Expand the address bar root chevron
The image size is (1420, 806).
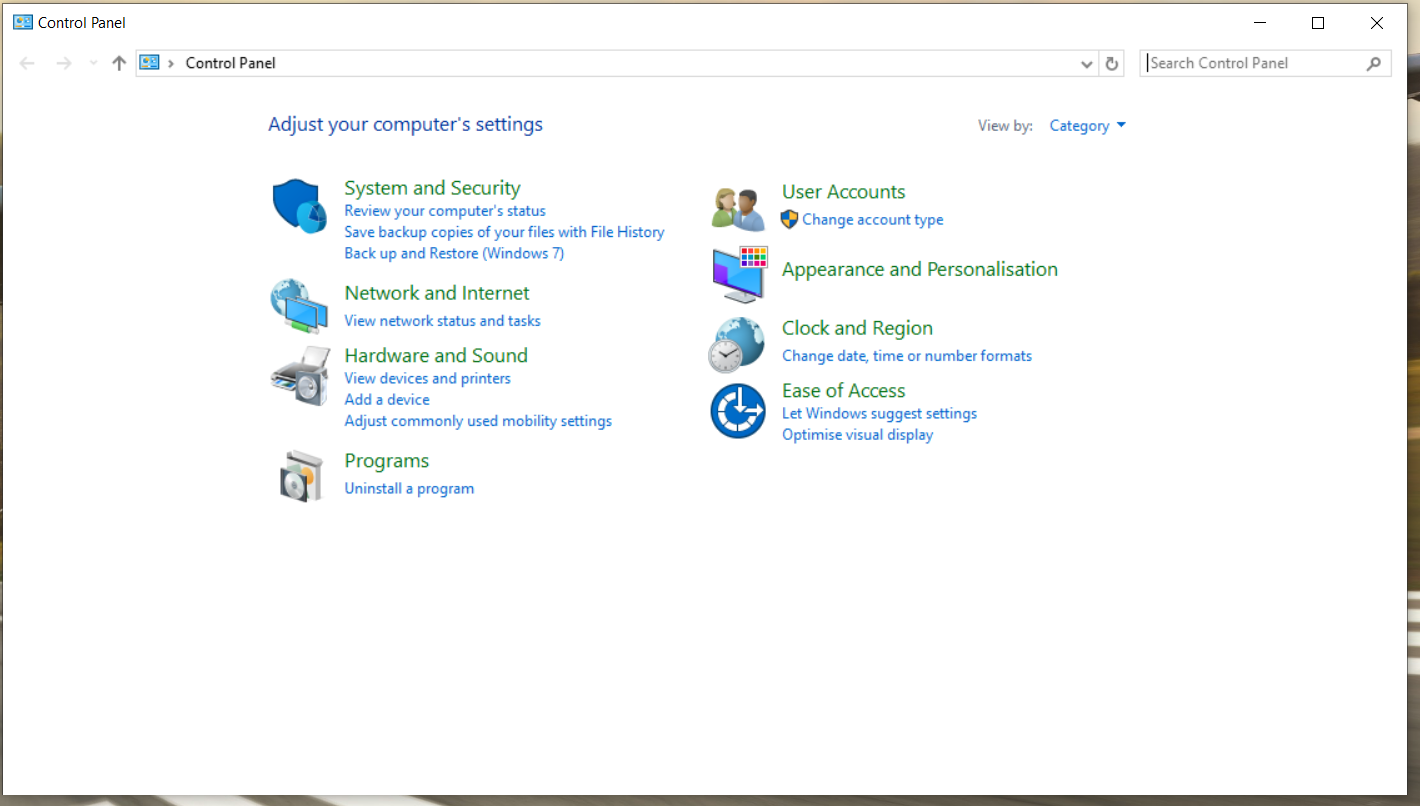172,63
